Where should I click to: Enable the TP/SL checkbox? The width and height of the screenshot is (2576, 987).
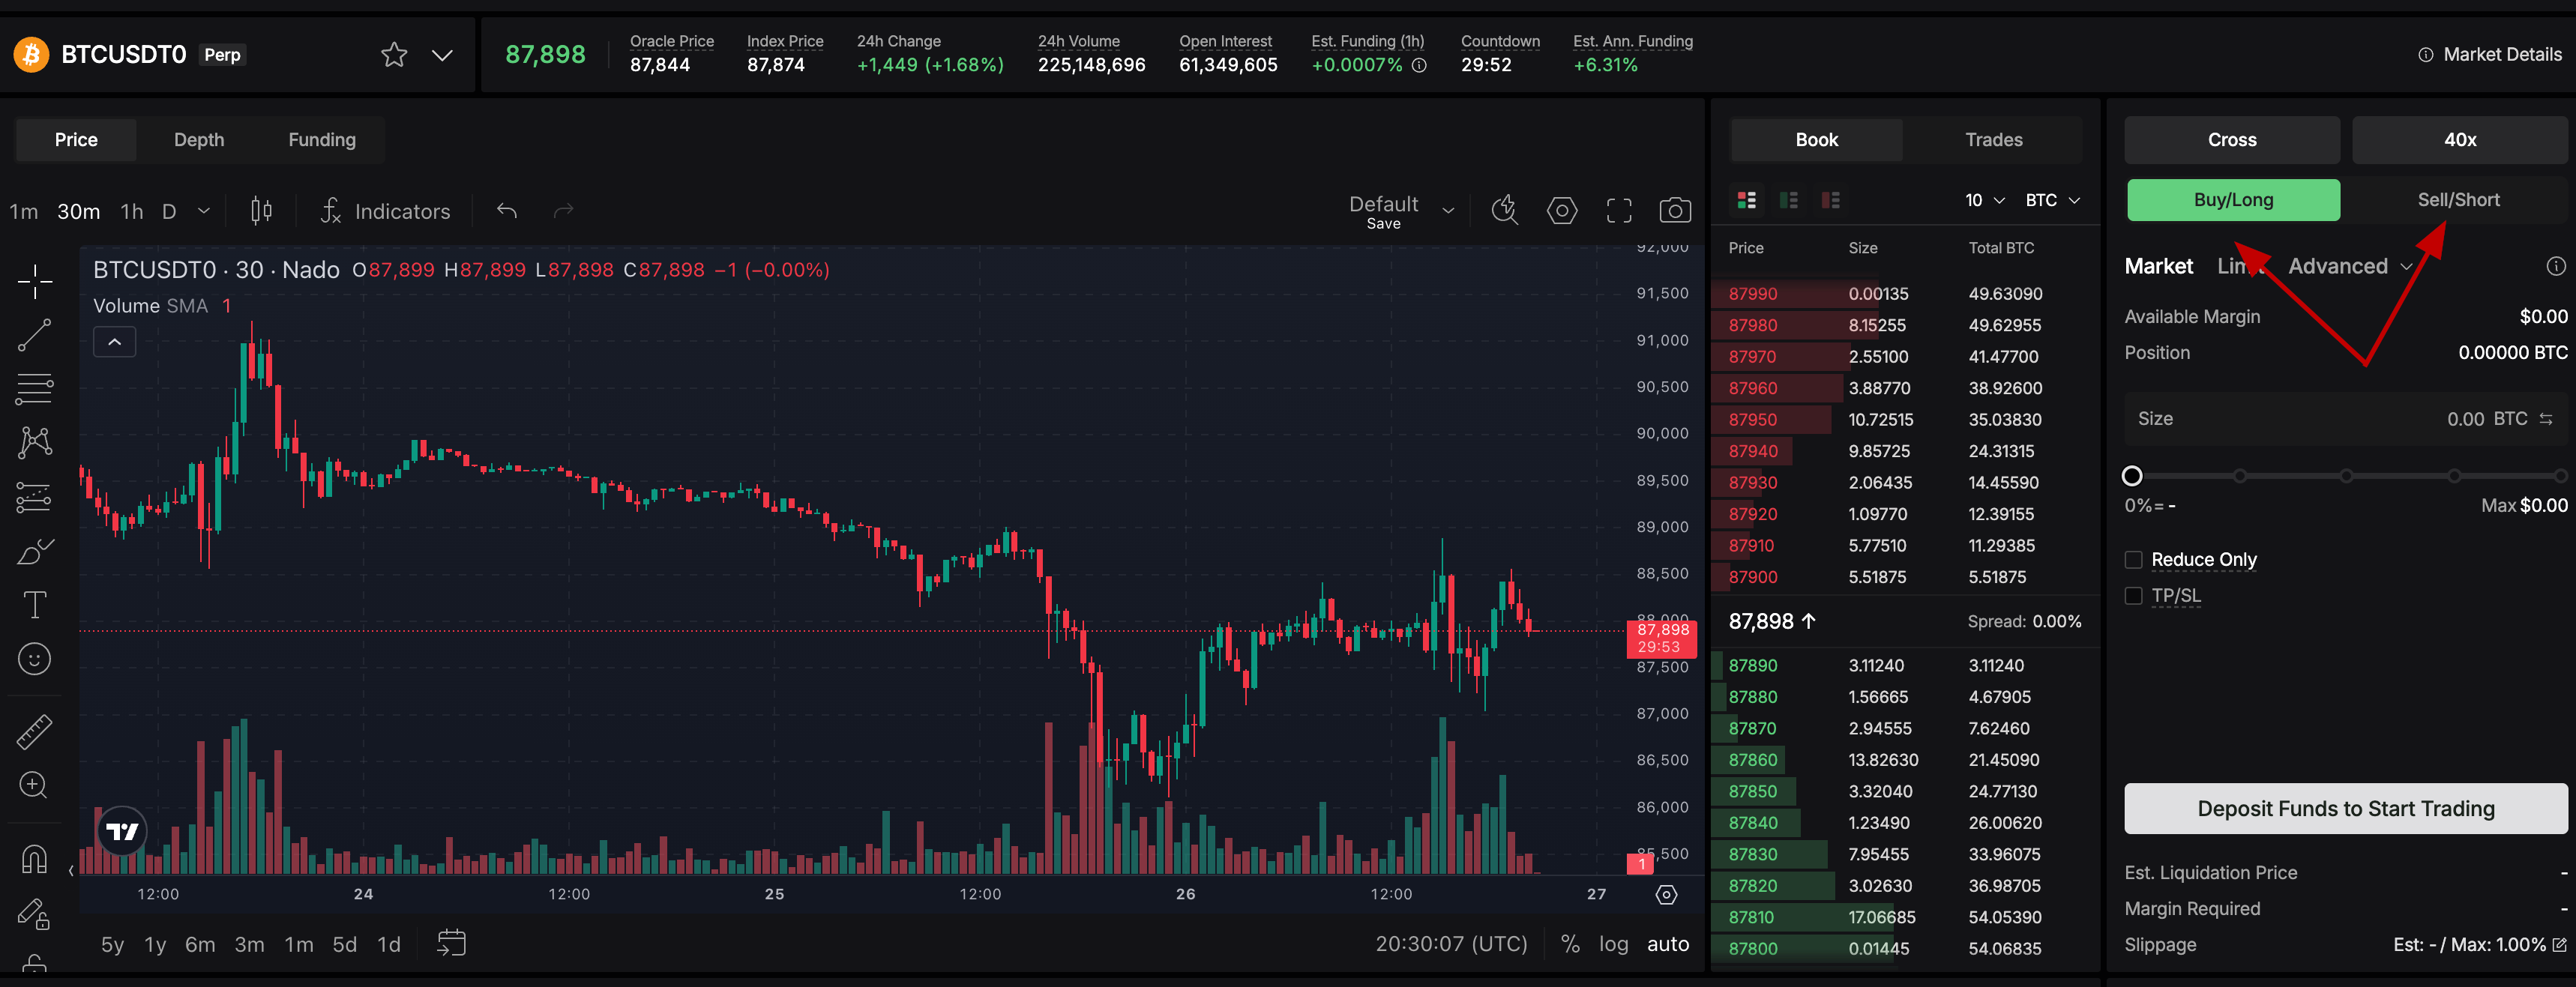[x=2133, y=596]
